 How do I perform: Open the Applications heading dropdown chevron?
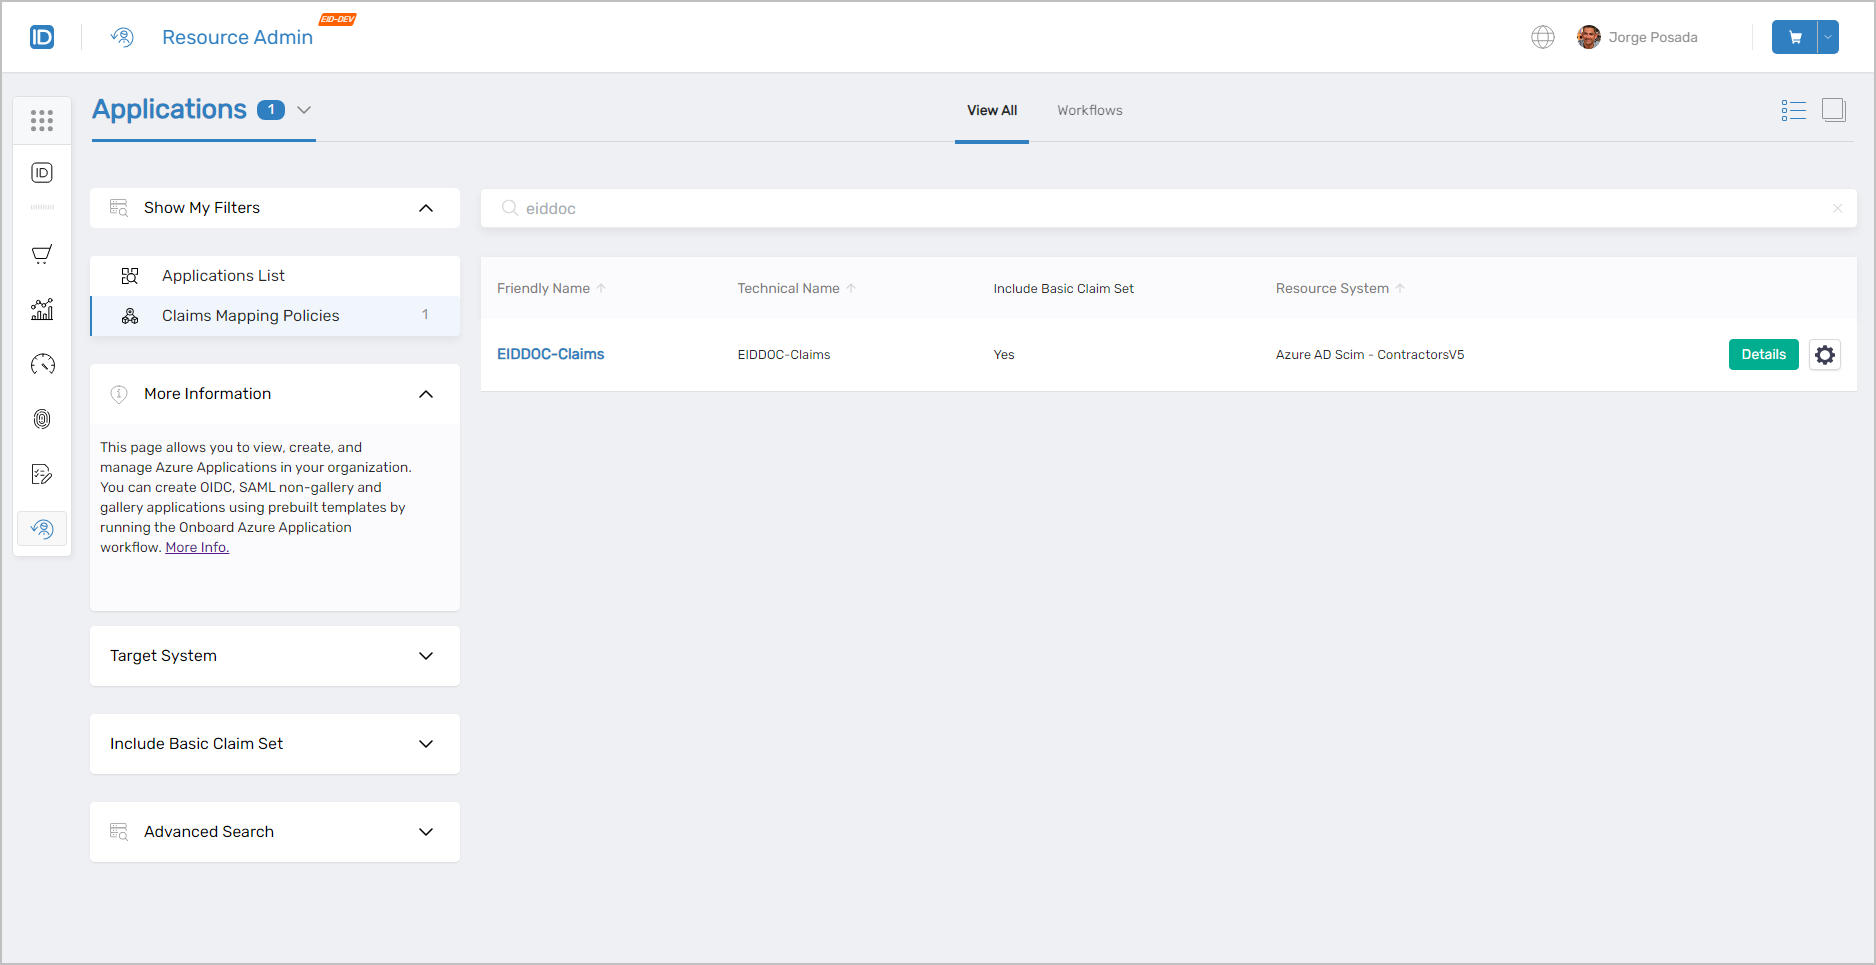pyautogui.click(x=303, y=110)
